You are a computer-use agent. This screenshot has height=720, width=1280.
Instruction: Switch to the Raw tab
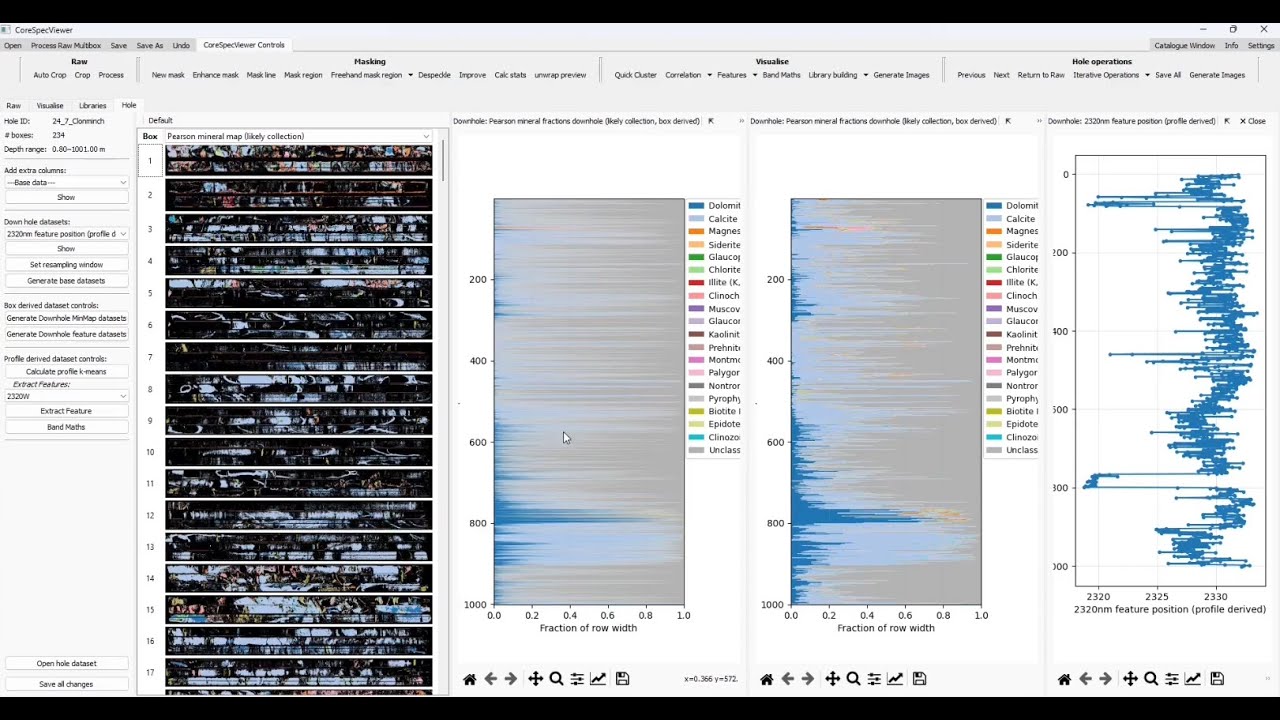coord(14,105)
